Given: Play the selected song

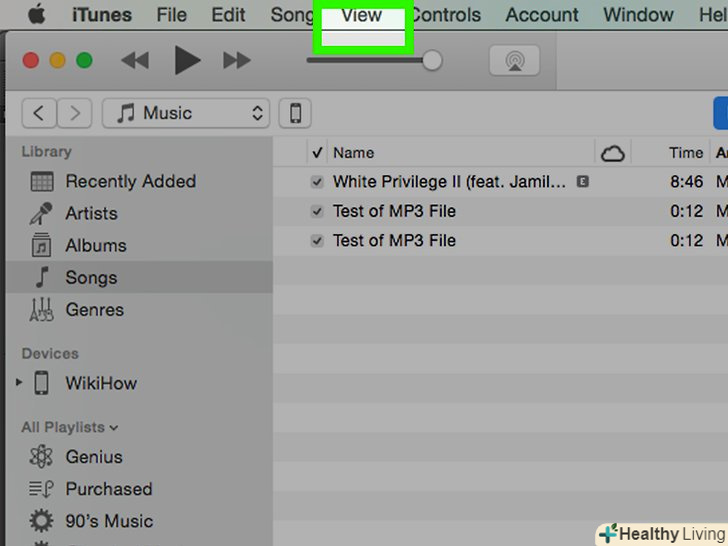Looking at the screenshot, I should pos(187,60).
